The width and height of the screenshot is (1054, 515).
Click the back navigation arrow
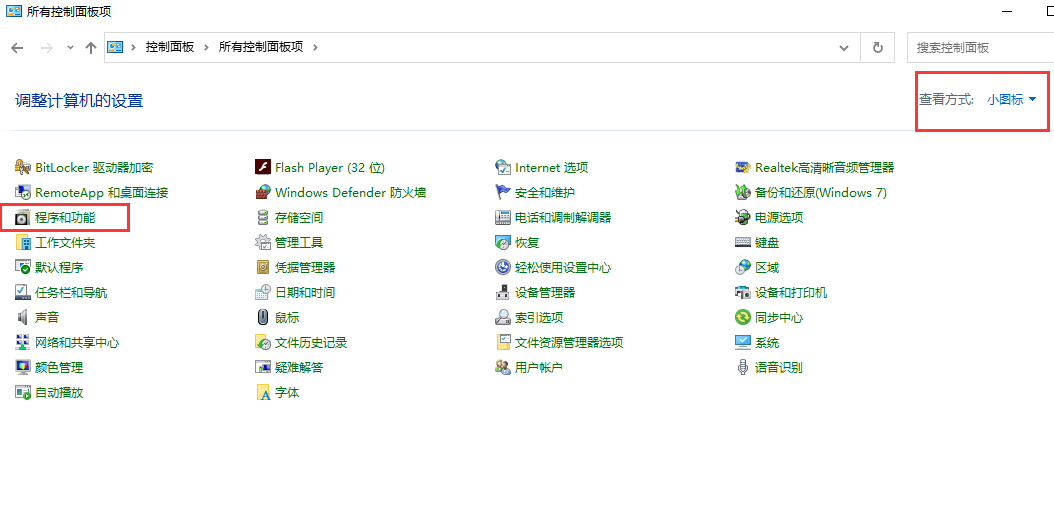tap(18, 47)
